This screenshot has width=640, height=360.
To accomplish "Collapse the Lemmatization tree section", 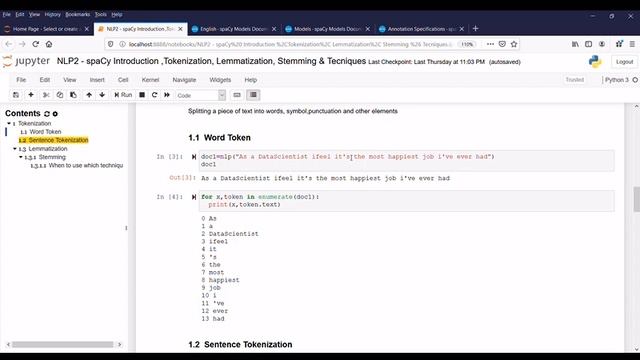I will coord(15,149).
